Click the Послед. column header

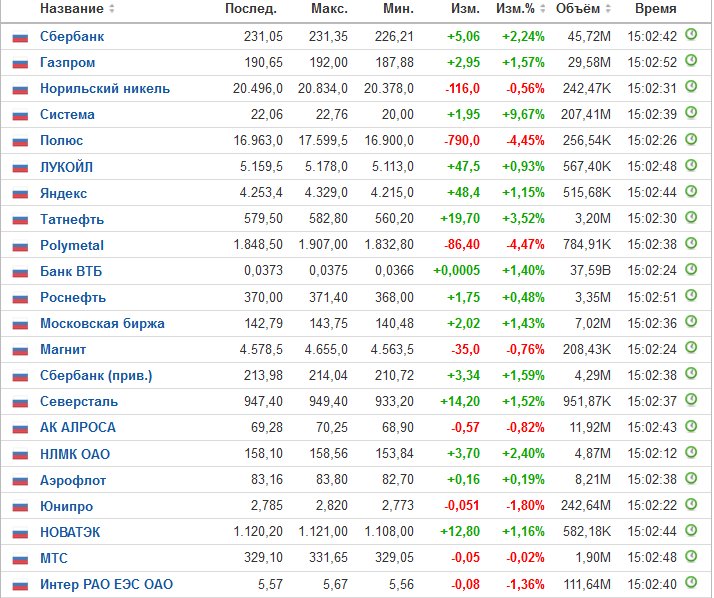point(251,9)
